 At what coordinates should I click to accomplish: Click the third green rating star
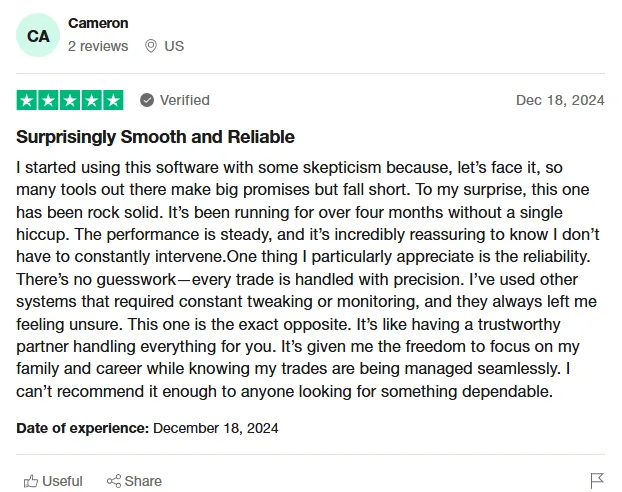(70, 100)
